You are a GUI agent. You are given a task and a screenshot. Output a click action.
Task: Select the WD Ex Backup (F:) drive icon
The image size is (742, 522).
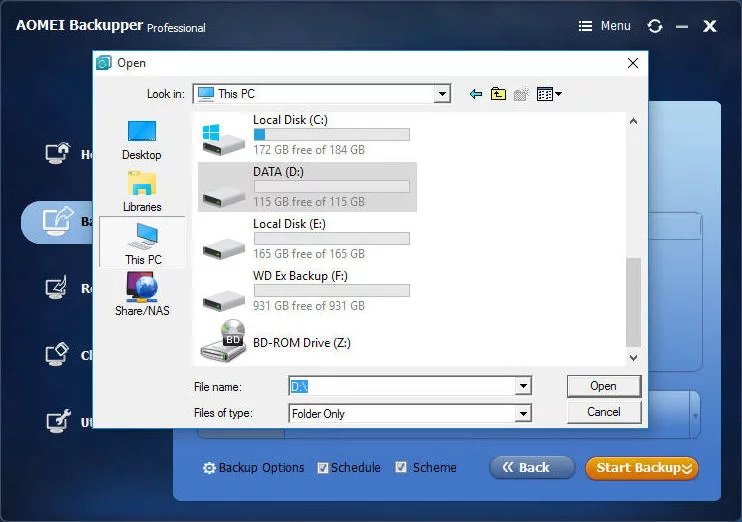(223, 299)
